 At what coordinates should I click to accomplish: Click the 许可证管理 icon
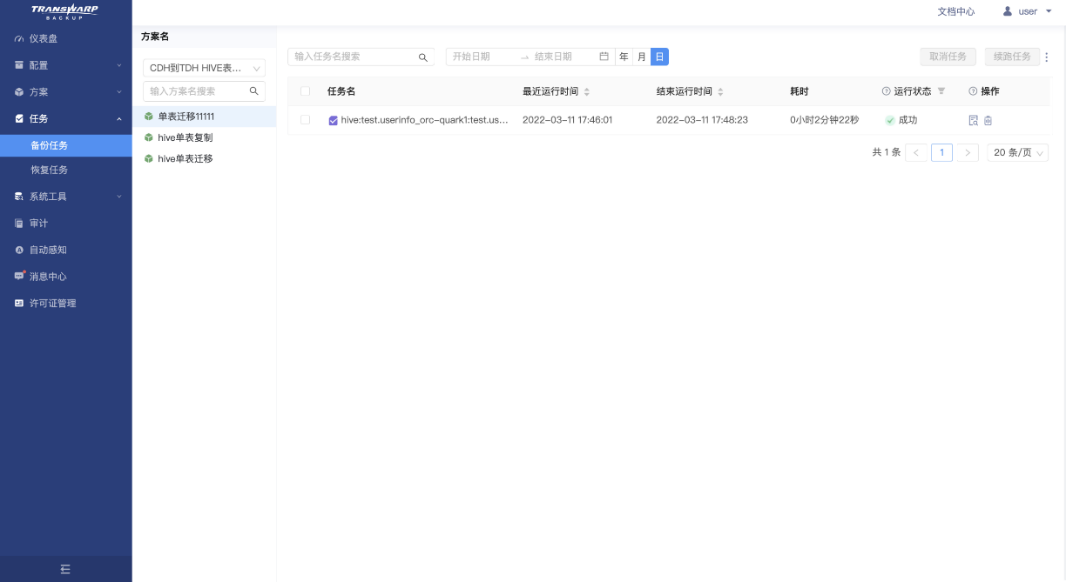coord(19,303)
